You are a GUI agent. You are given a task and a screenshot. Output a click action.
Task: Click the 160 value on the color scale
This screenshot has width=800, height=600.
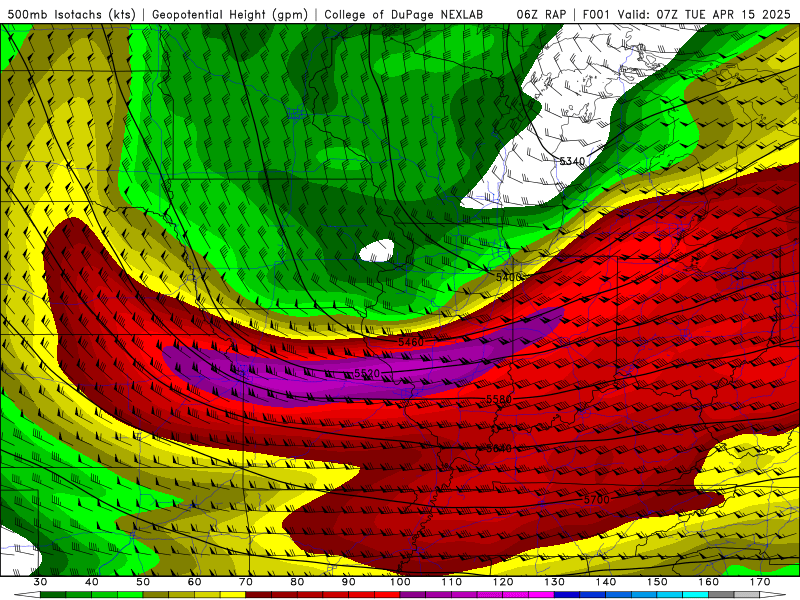click(x=709, y=582)
